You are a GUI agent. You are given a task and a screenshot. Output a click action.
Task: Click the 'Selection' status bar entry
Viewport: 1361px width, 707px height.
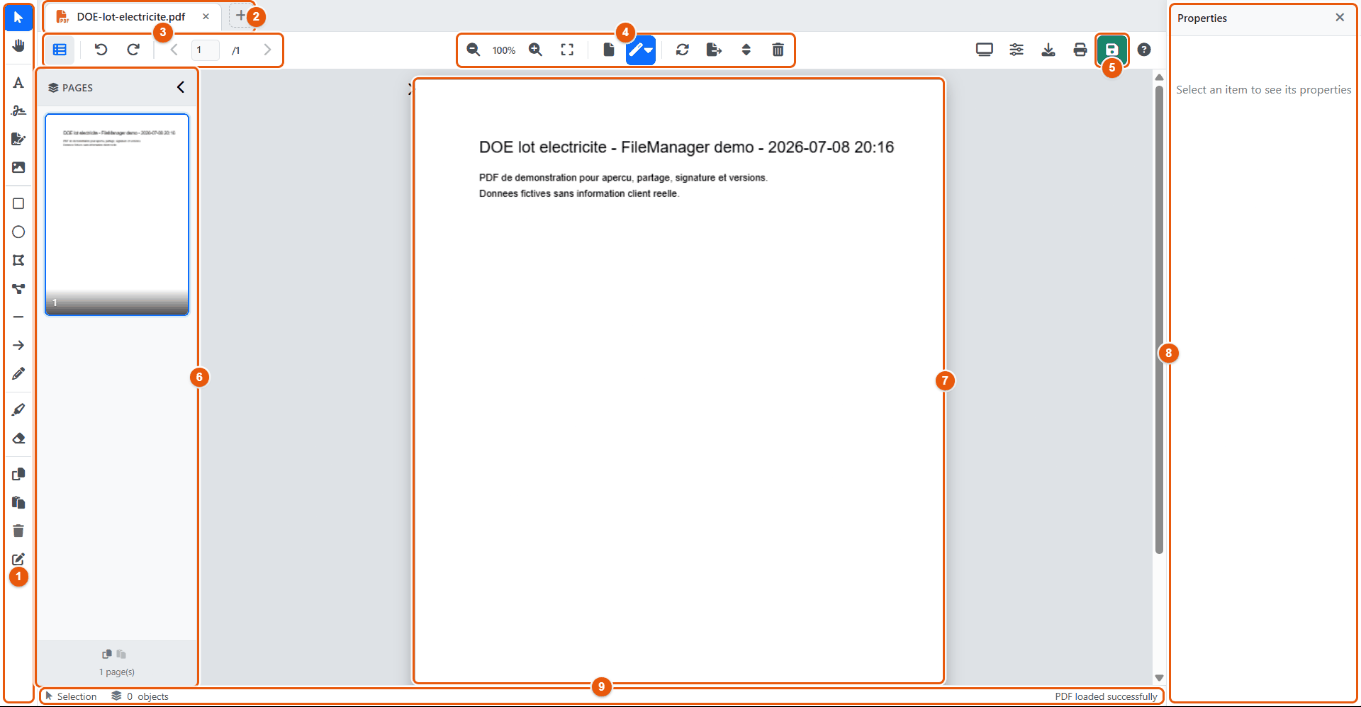click(x=71, y=696)
